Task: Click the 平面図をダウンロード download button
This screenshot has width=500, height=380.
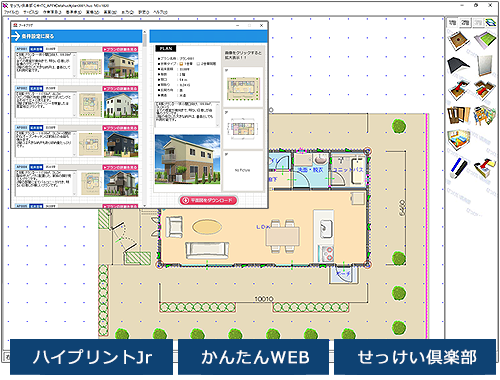Action: click(208, 200)
